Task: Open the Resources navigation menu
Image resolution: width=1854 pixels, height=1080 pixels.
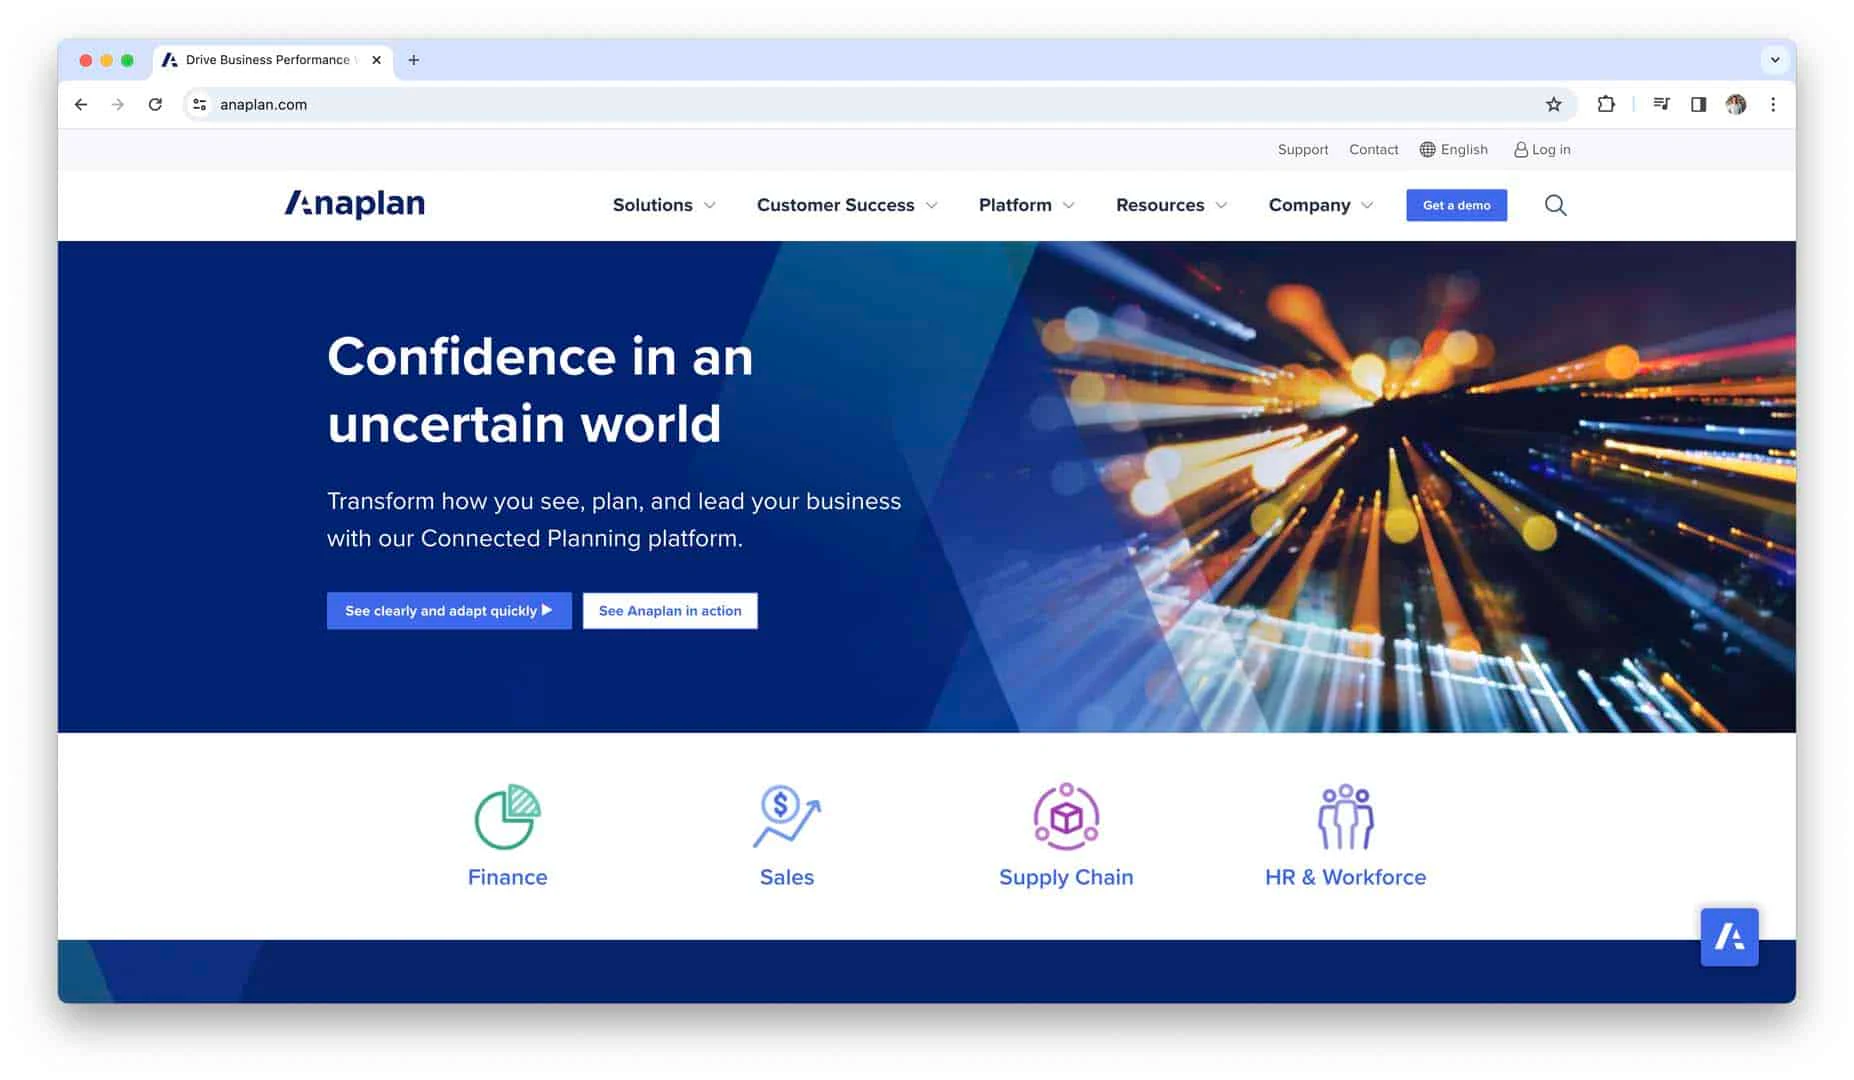Action: pos(1160,205)
